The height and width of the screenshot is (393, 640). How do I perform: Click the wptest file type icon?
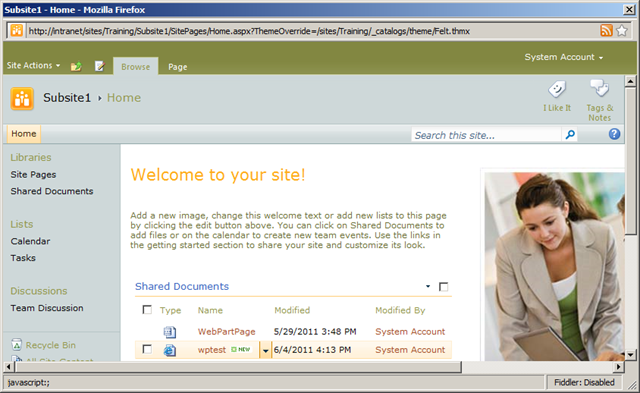click(x=170, y=350)
